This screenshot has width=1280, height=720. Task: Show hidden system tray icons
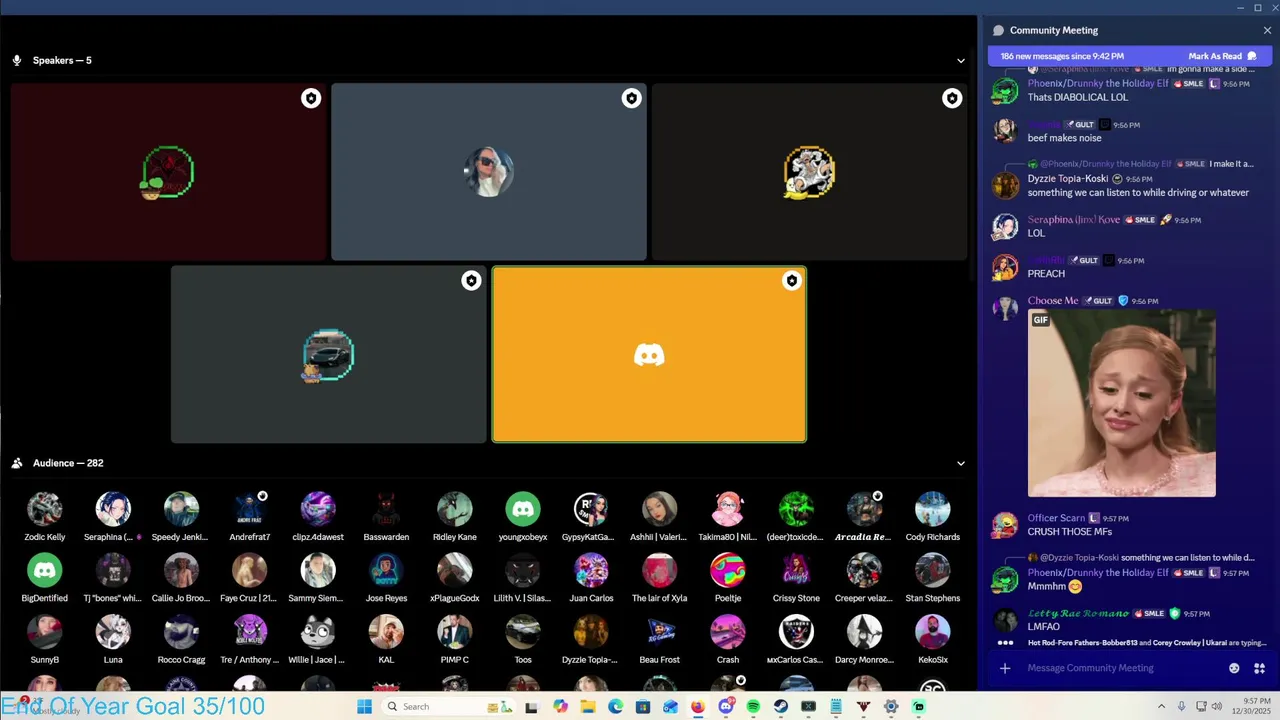pos(1161,706)
